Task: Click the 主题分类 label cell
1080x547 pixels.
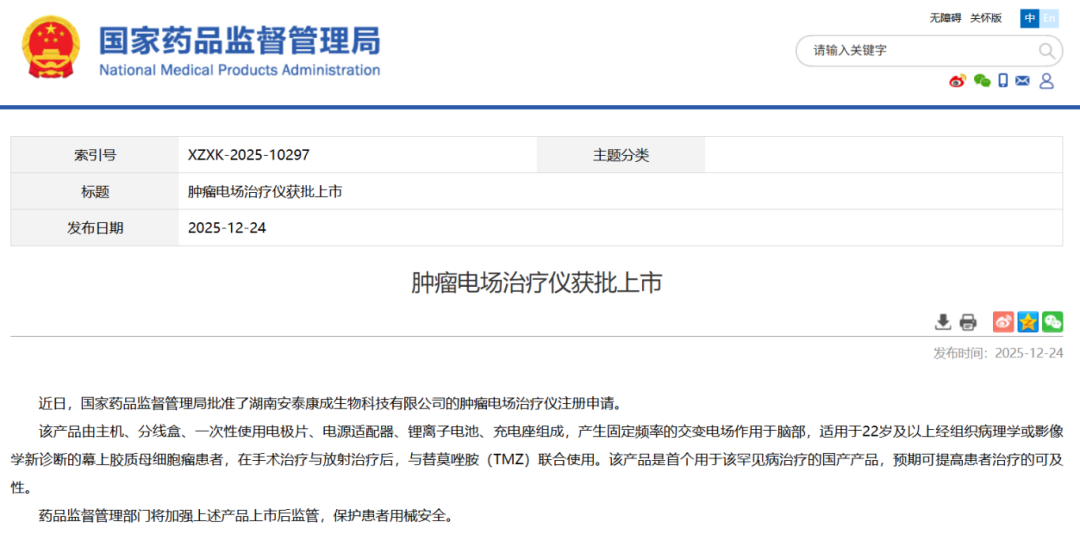Action: pos(621,155)
